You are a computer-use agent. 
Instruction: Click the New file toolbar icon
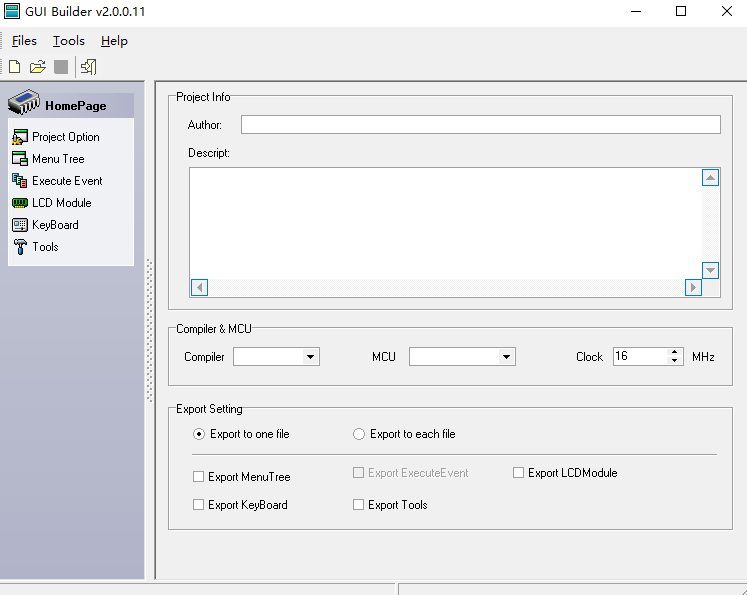[15, 67]
